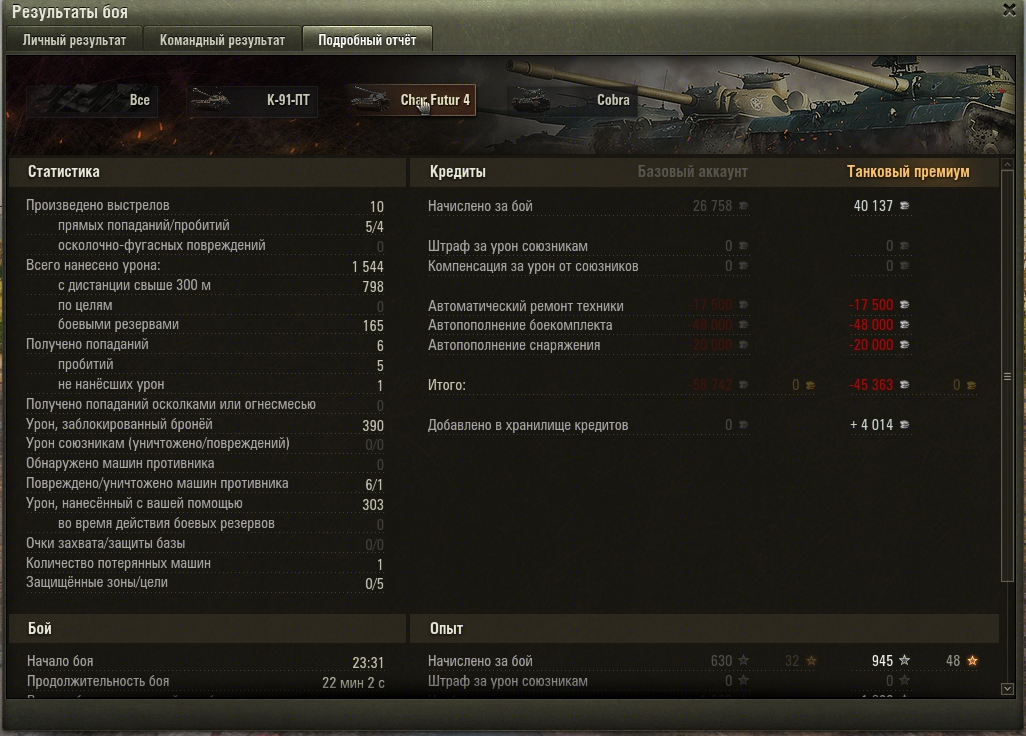Switch to the Личный результат tab
This screenshot has width=1026, height=736.
(74, 40)
